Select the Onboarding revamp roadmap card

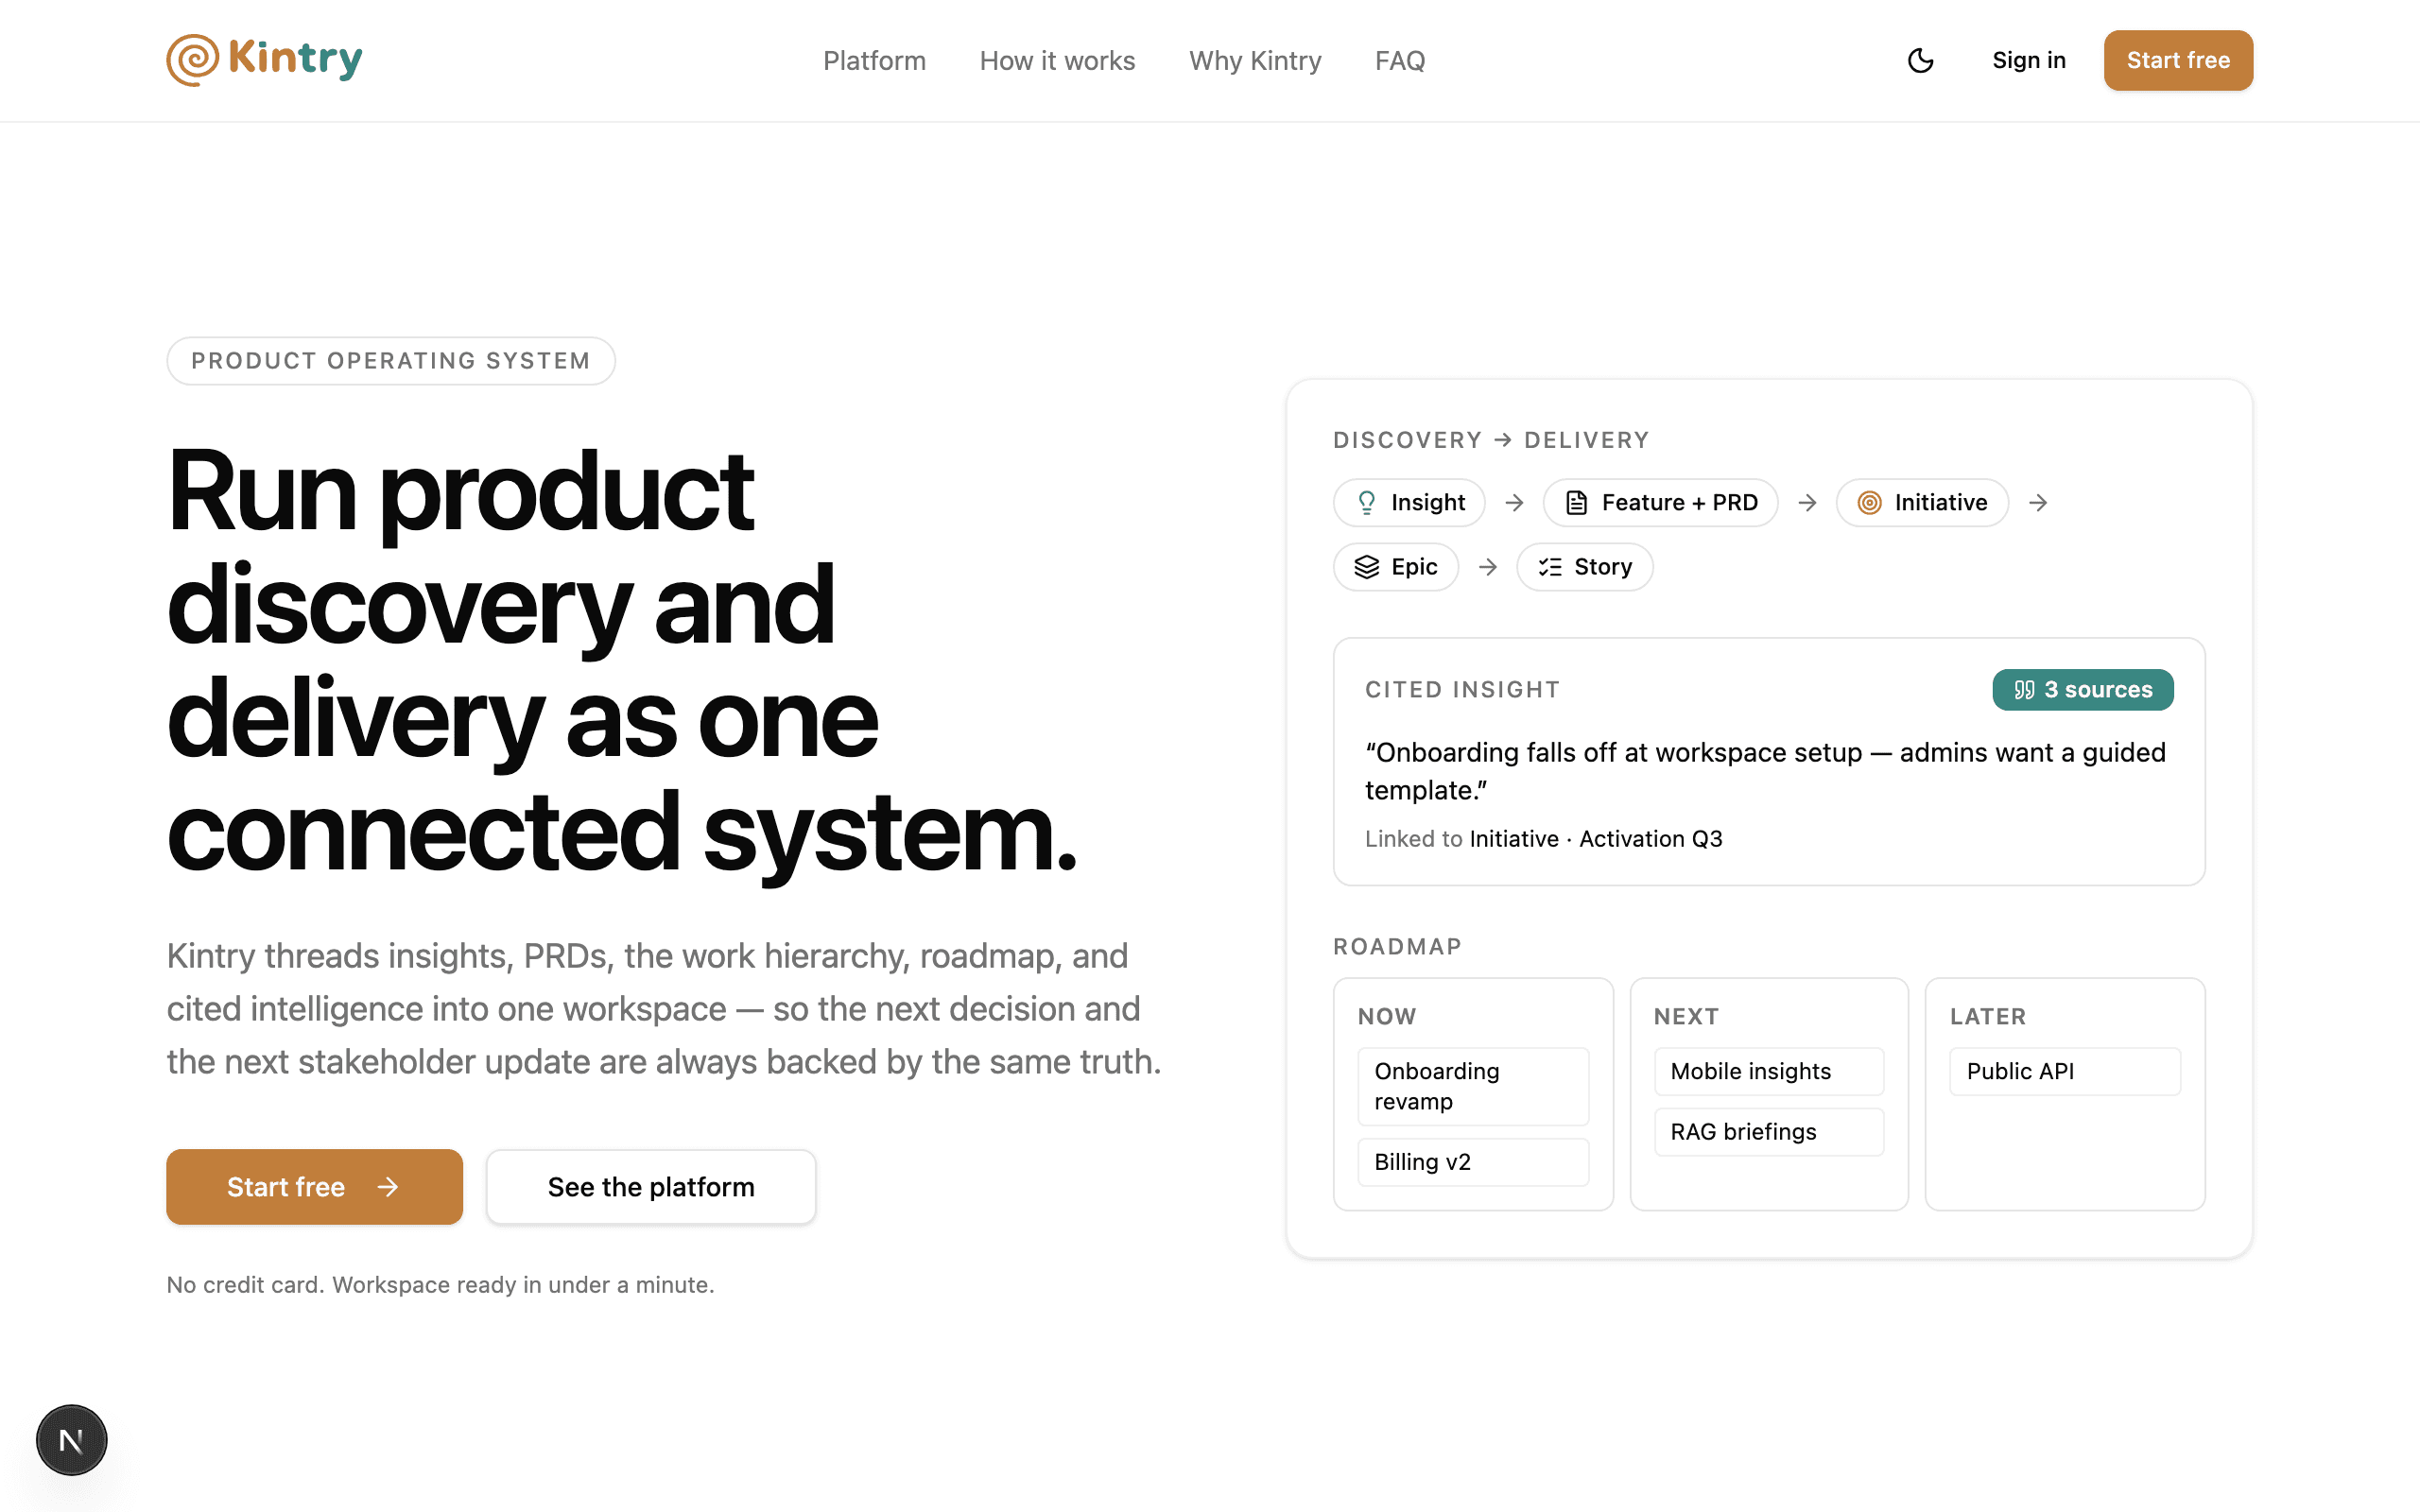[x=1473, y=1086]
